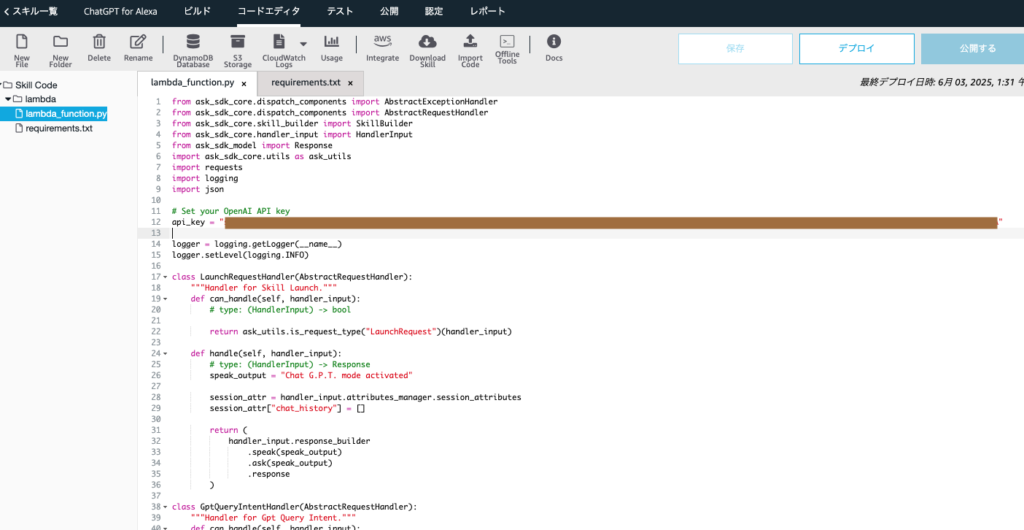The height and width of the screenshot is (530, 1024).
Task: Expand the CloudWatch Logs dropdown arrow
Action: click(x=303, y=44)
